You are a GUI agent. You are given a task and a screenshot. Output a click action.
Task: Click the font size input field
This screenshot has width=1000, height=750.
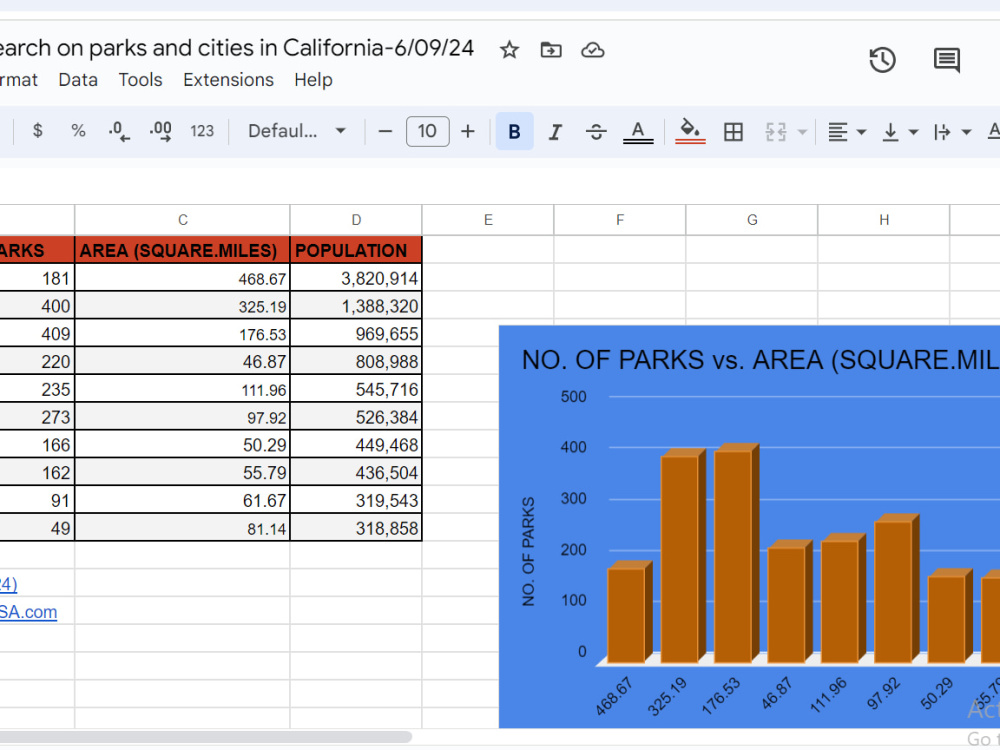click(427, 131)
